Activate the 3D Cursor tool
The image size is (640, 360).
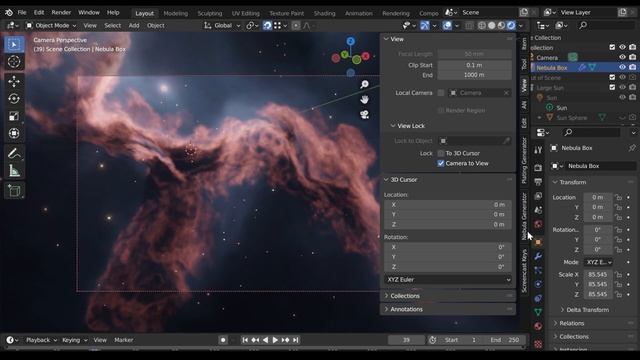pos(14,62)
